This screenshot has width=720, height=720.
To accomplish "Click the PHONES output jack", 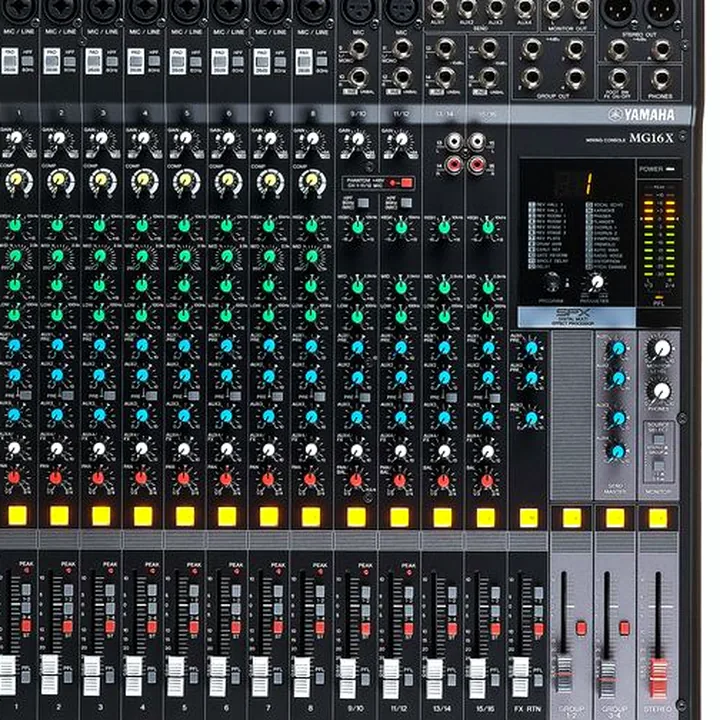I will coord(660,79).
